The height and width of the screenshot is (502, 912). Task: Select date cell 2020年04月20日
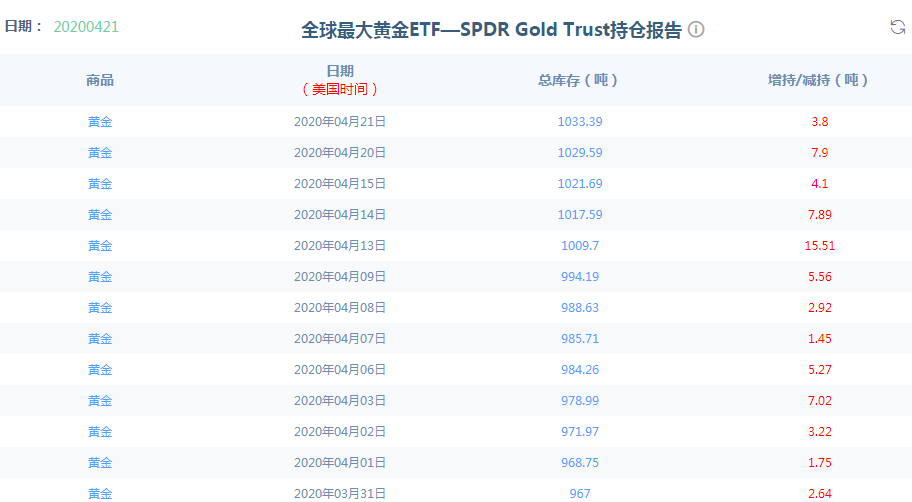[340, 152]
